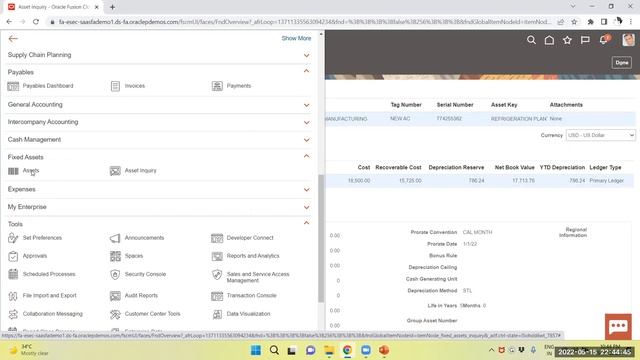
Task: Expand Cash Management section
Action: (x=307, y=140)
